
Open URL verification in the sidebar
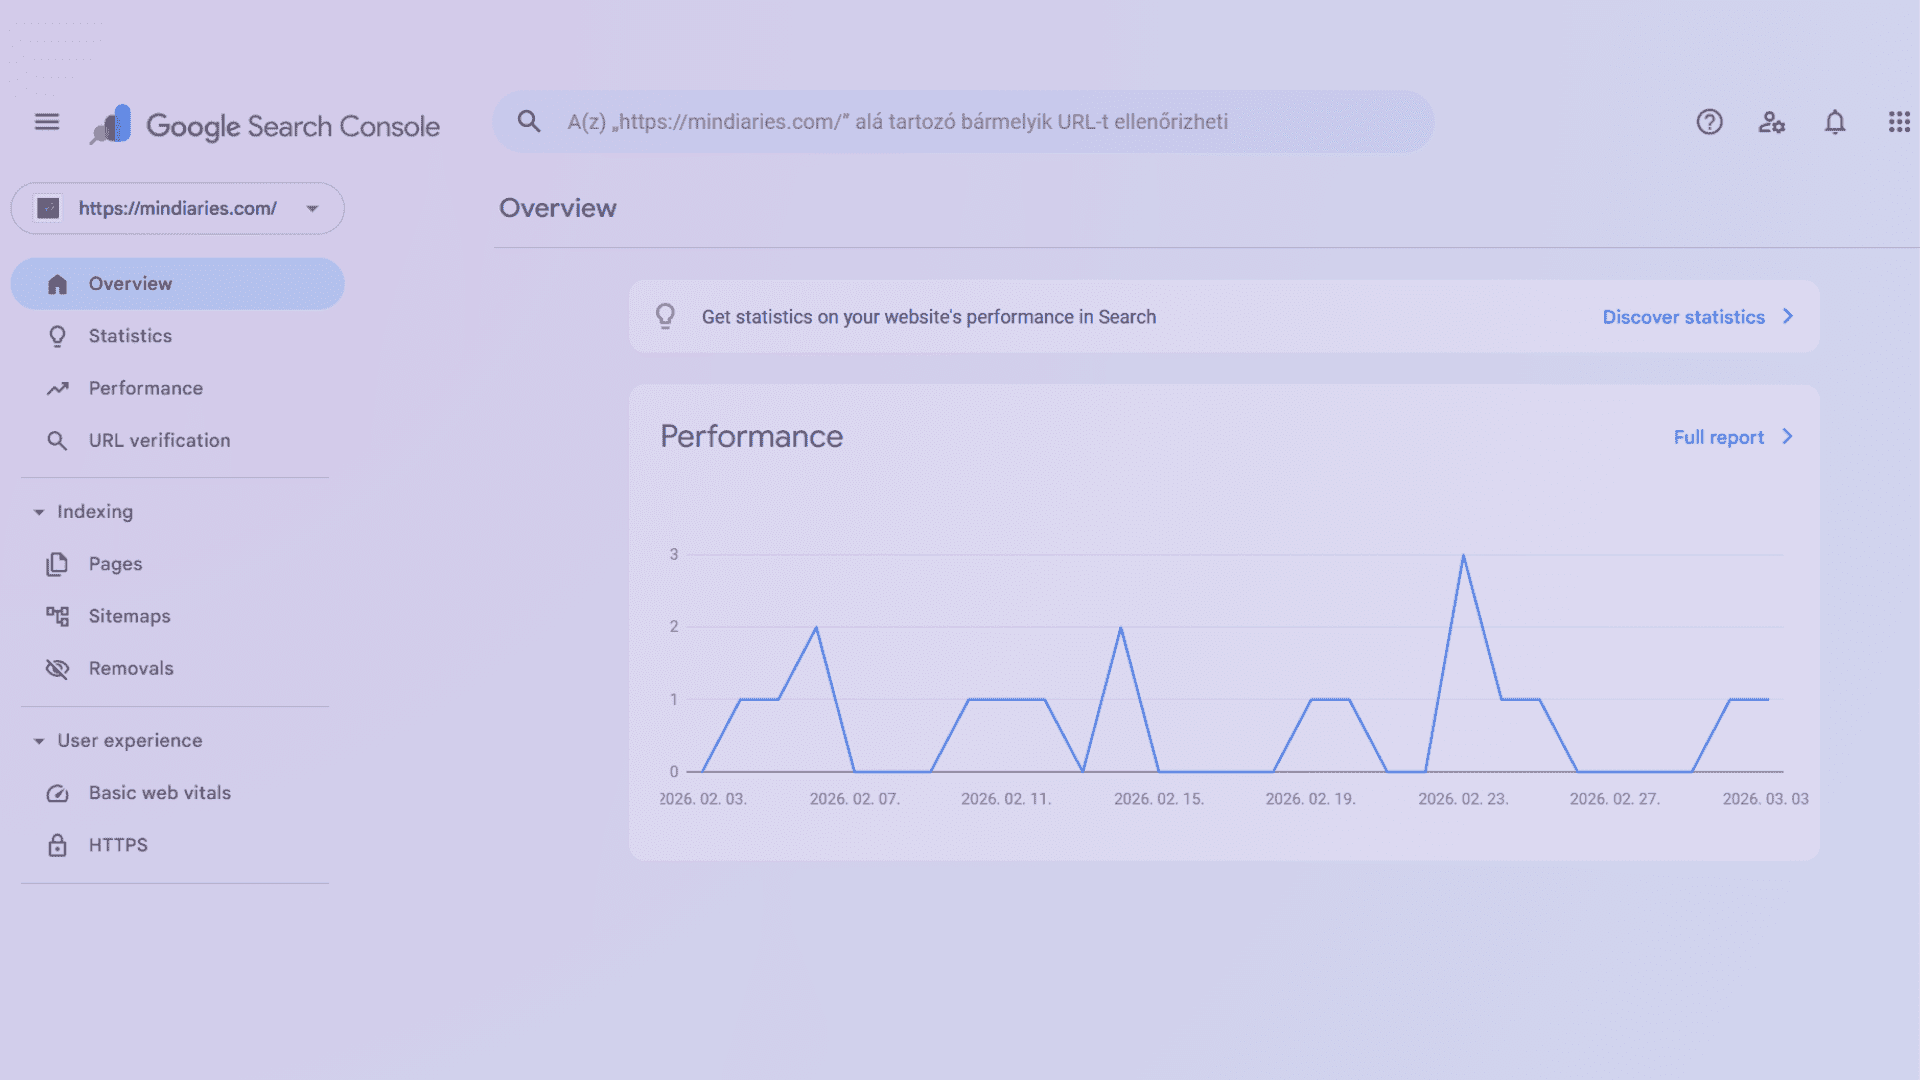coord(178,441)
